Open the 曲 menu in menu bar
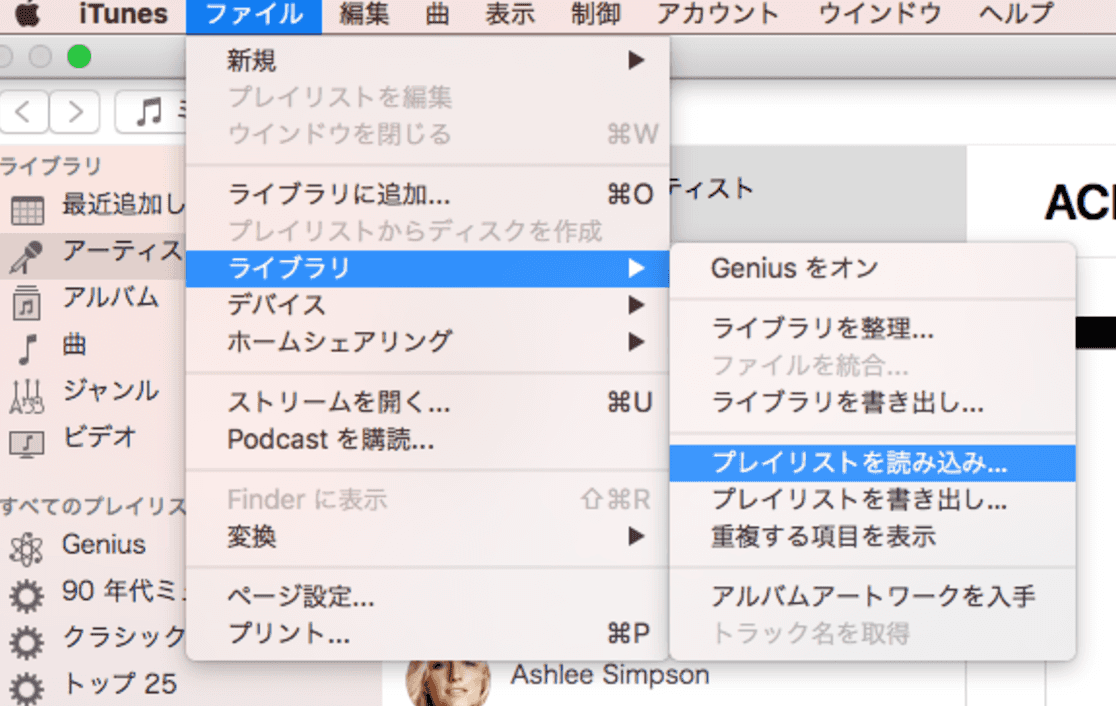Screen dimensions: 1116x706 [x=437, y=14]
